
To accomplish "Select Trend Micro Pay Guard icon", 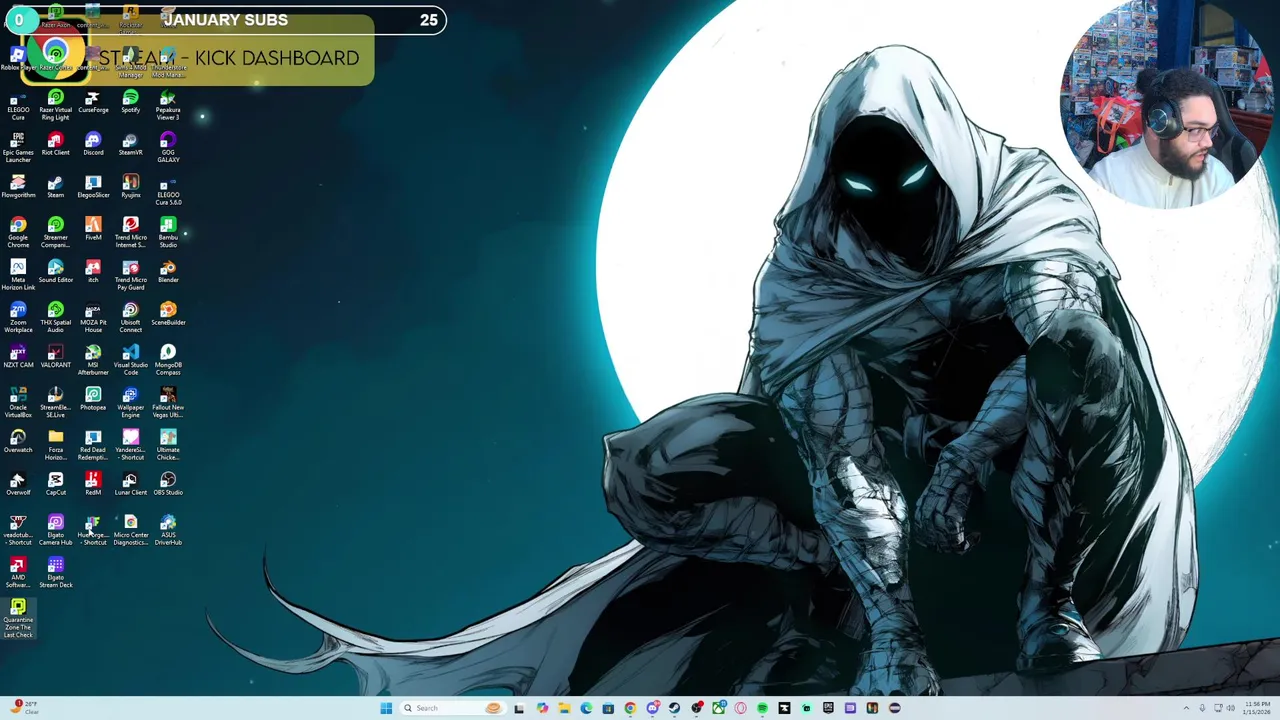I will point(130,275).
